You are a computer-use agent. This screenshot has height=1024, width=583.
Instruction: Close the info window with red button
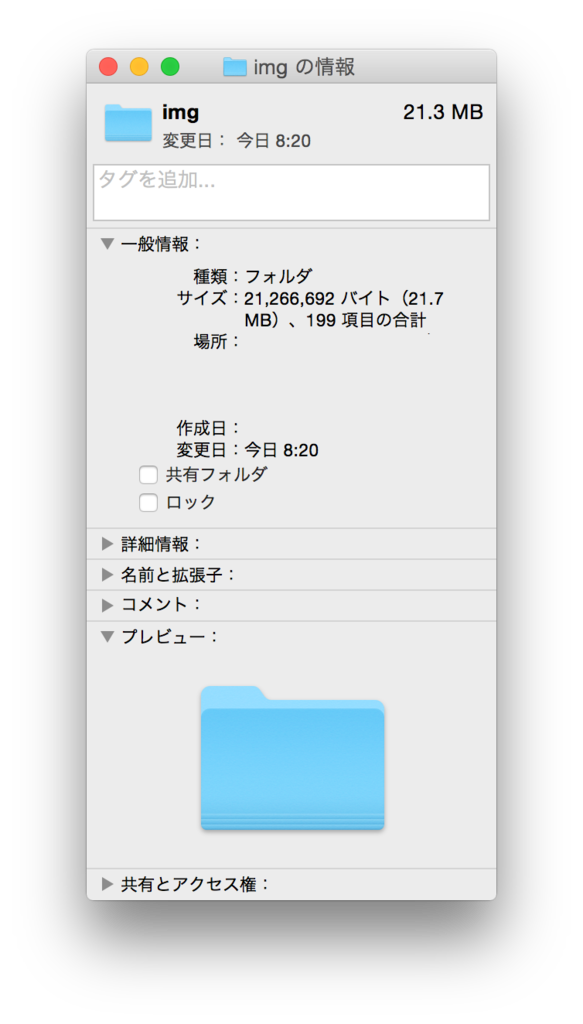pos(108,67)
